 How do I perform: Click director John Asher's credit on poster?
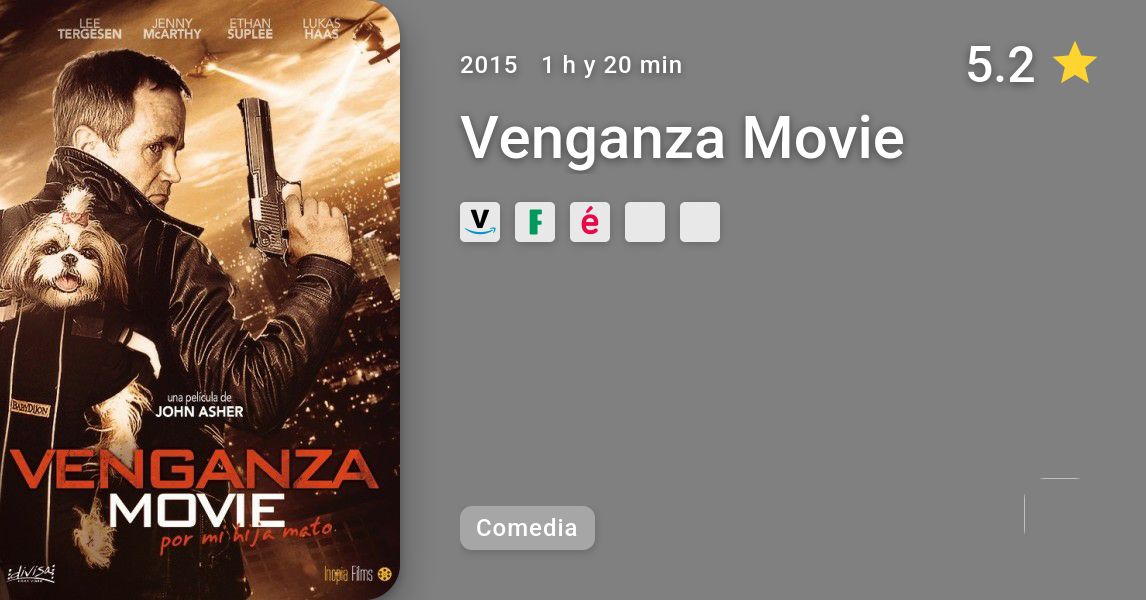tap(200, 406)
